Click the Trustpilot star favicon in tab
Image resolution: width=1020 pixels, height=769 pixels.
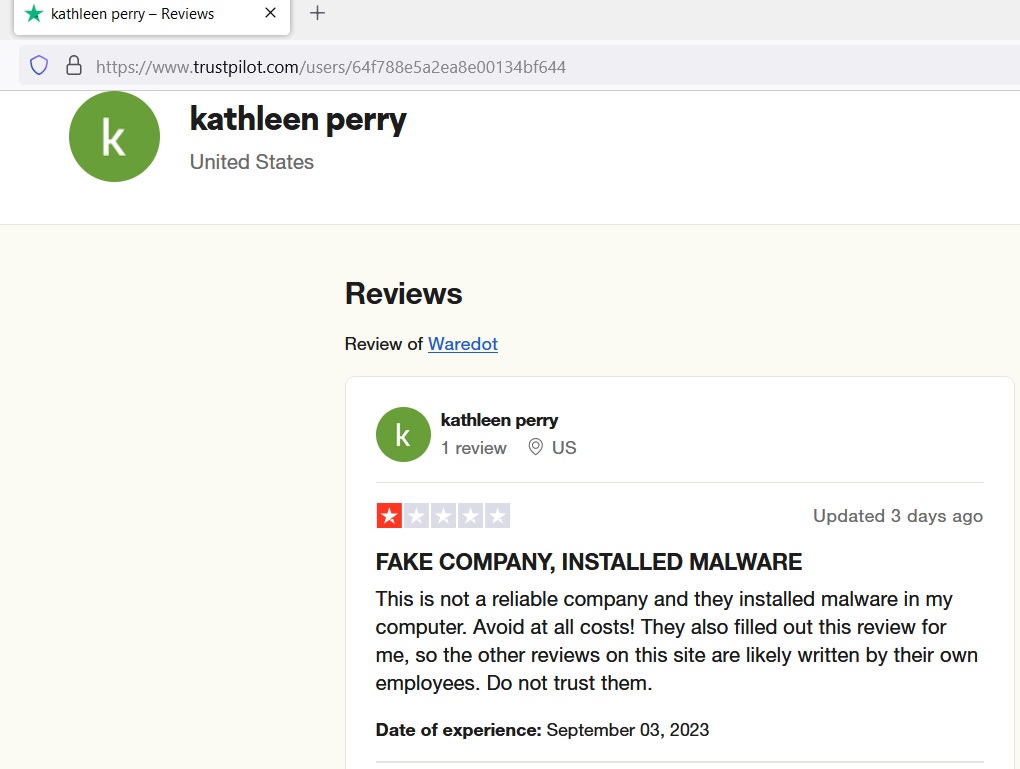(x=34, y=14)
